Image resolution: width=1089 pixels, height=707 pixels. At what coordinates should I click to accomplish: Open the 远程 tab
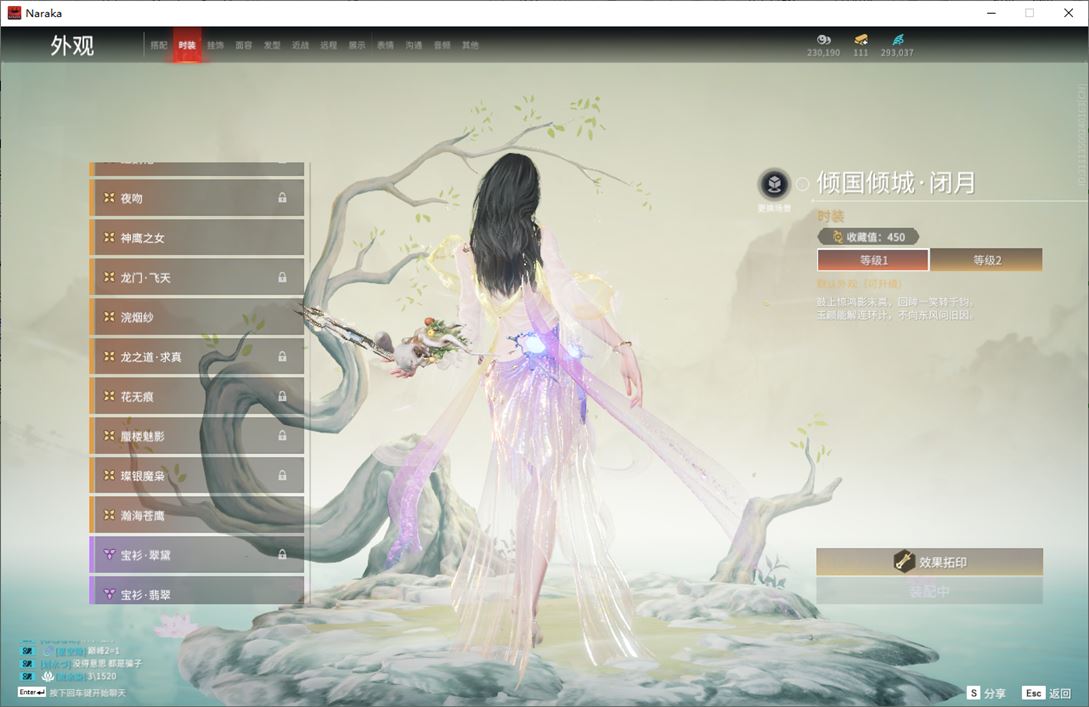point(329,45)
